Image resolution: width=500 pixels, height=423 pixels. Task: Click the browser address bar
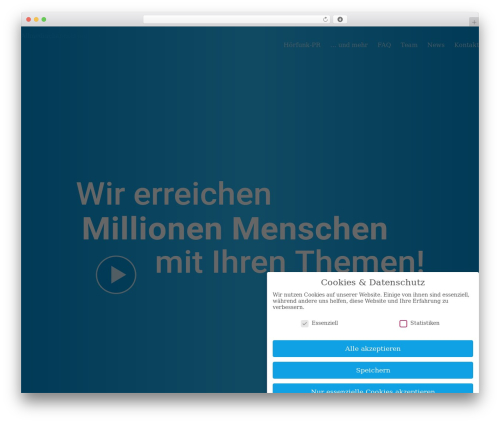point(237,19)
